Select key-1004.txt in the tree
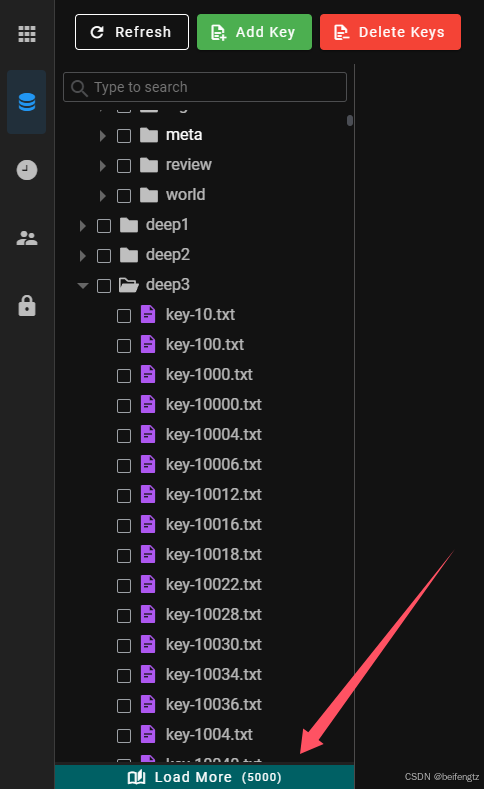Screen dimensions: 484x789 point(209,735)
